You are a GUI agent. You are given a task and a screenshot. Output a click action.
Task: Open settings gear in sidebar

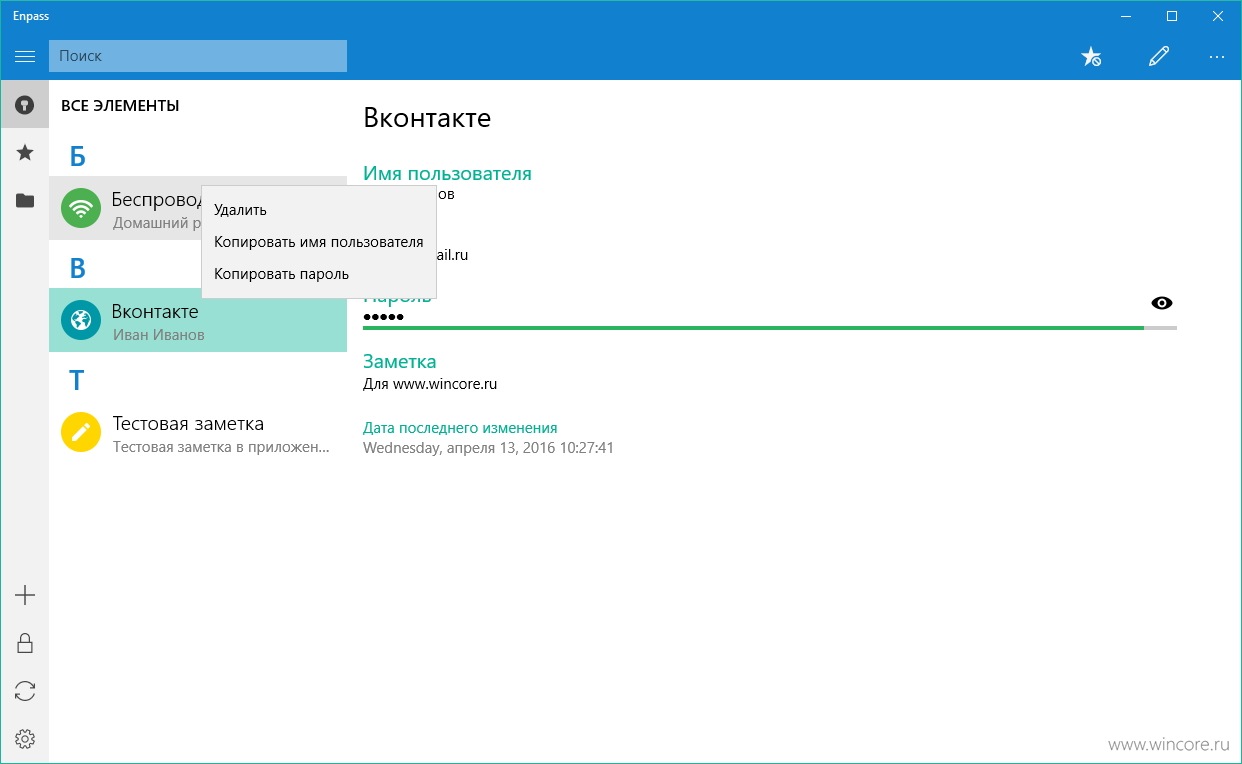25,739
